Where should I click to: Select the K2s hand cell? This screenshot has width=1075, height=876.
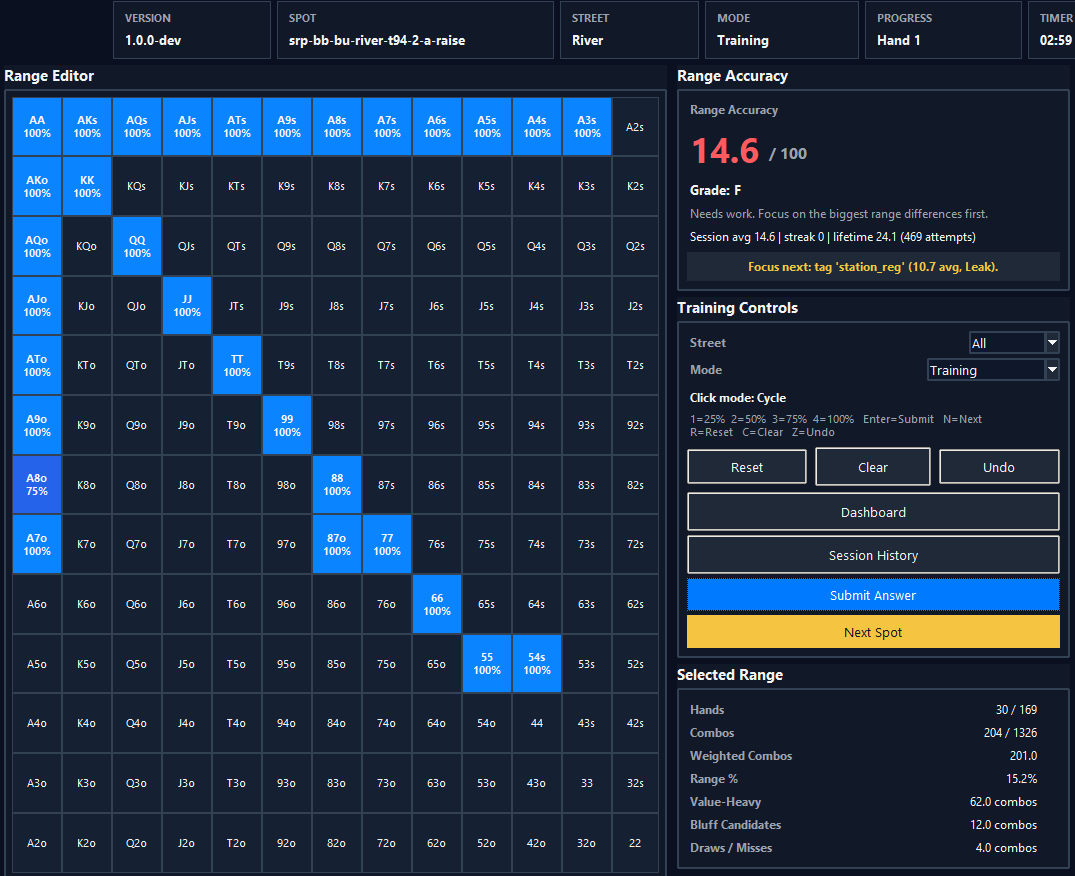[x=635, y=186]
